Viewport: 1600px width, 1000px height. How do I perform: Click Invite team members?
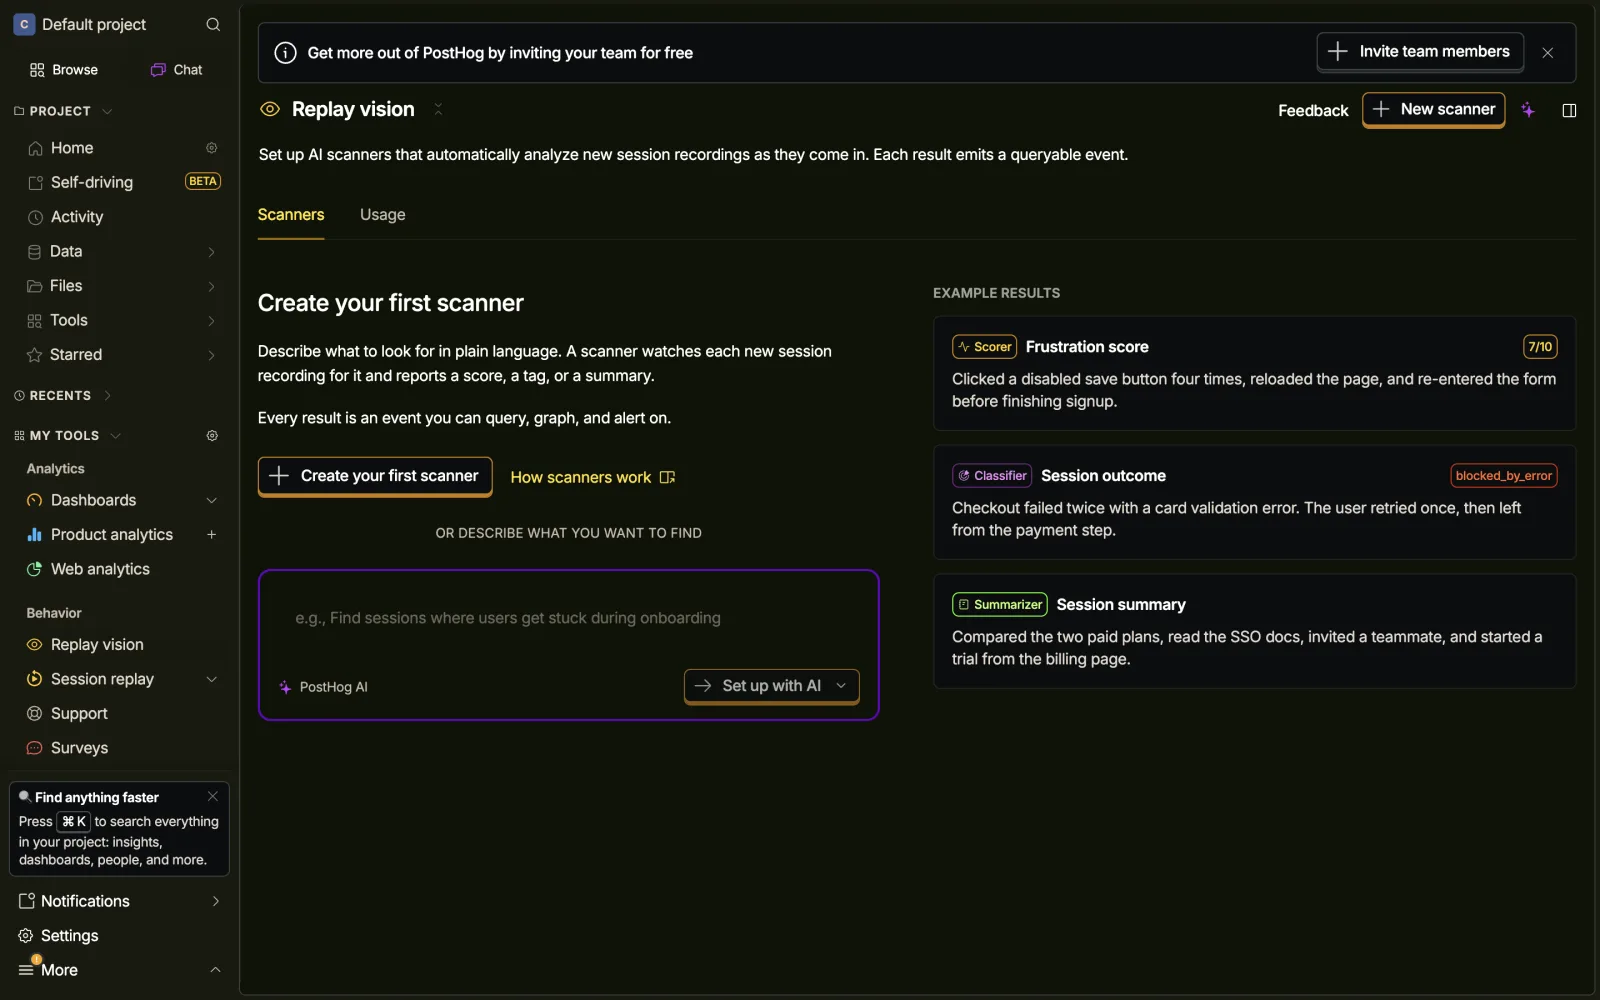point(1420,52)
